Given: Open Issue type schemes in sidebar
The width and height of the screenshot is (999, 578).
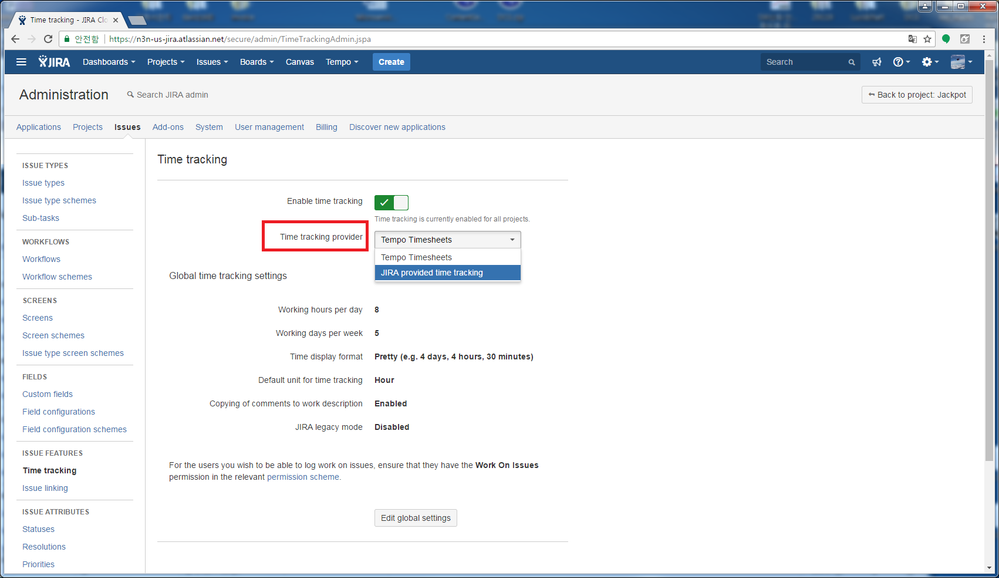Looking at the screenshot, I should coord(59,200).
